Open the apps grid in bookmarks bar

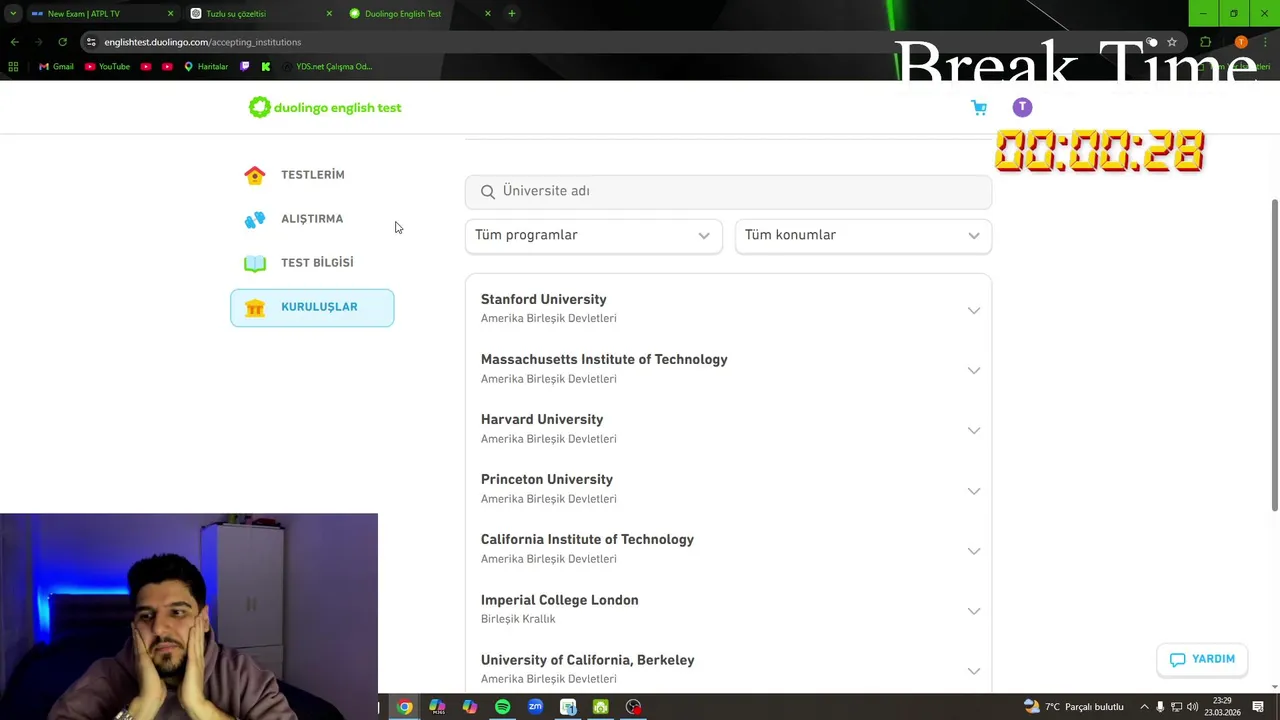(13, 67)
